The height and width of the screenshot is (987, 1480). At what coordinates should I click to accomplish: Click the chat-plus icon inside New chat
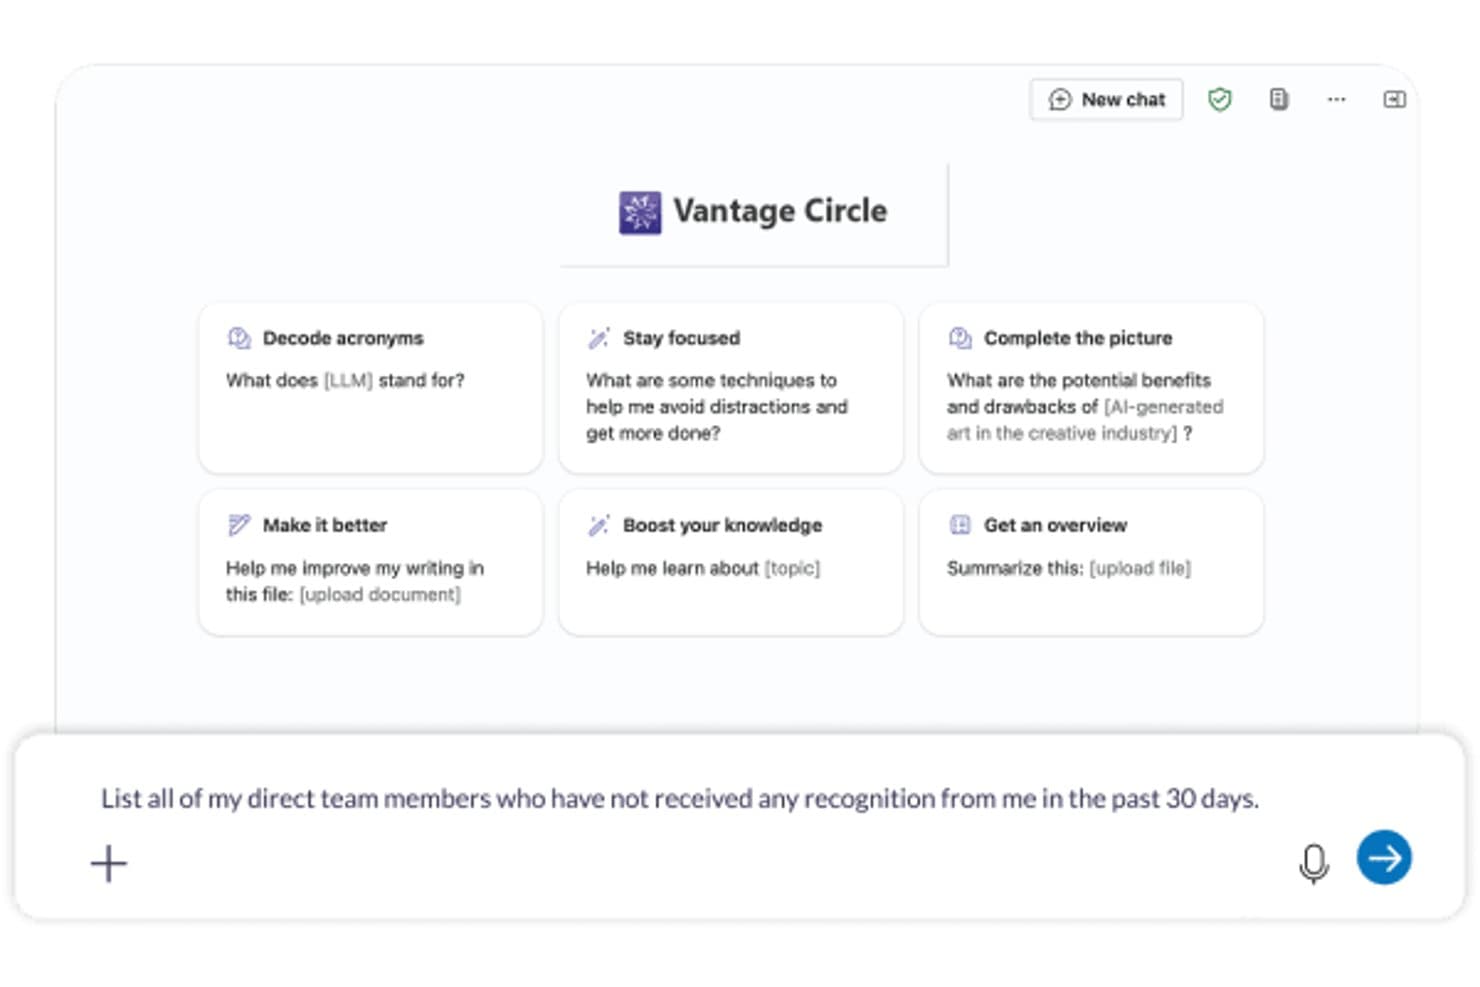tap(1060, 100)
